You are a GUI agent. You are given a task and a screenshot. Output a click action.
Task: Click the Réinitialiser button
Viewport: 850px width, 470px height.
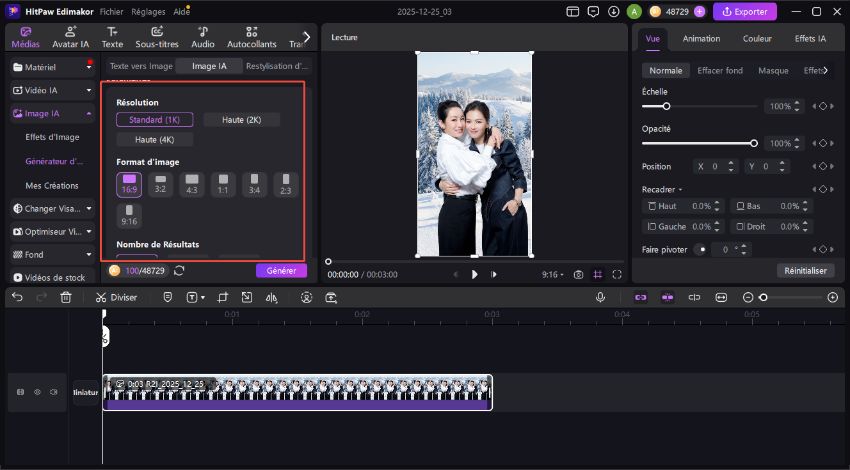805,270
